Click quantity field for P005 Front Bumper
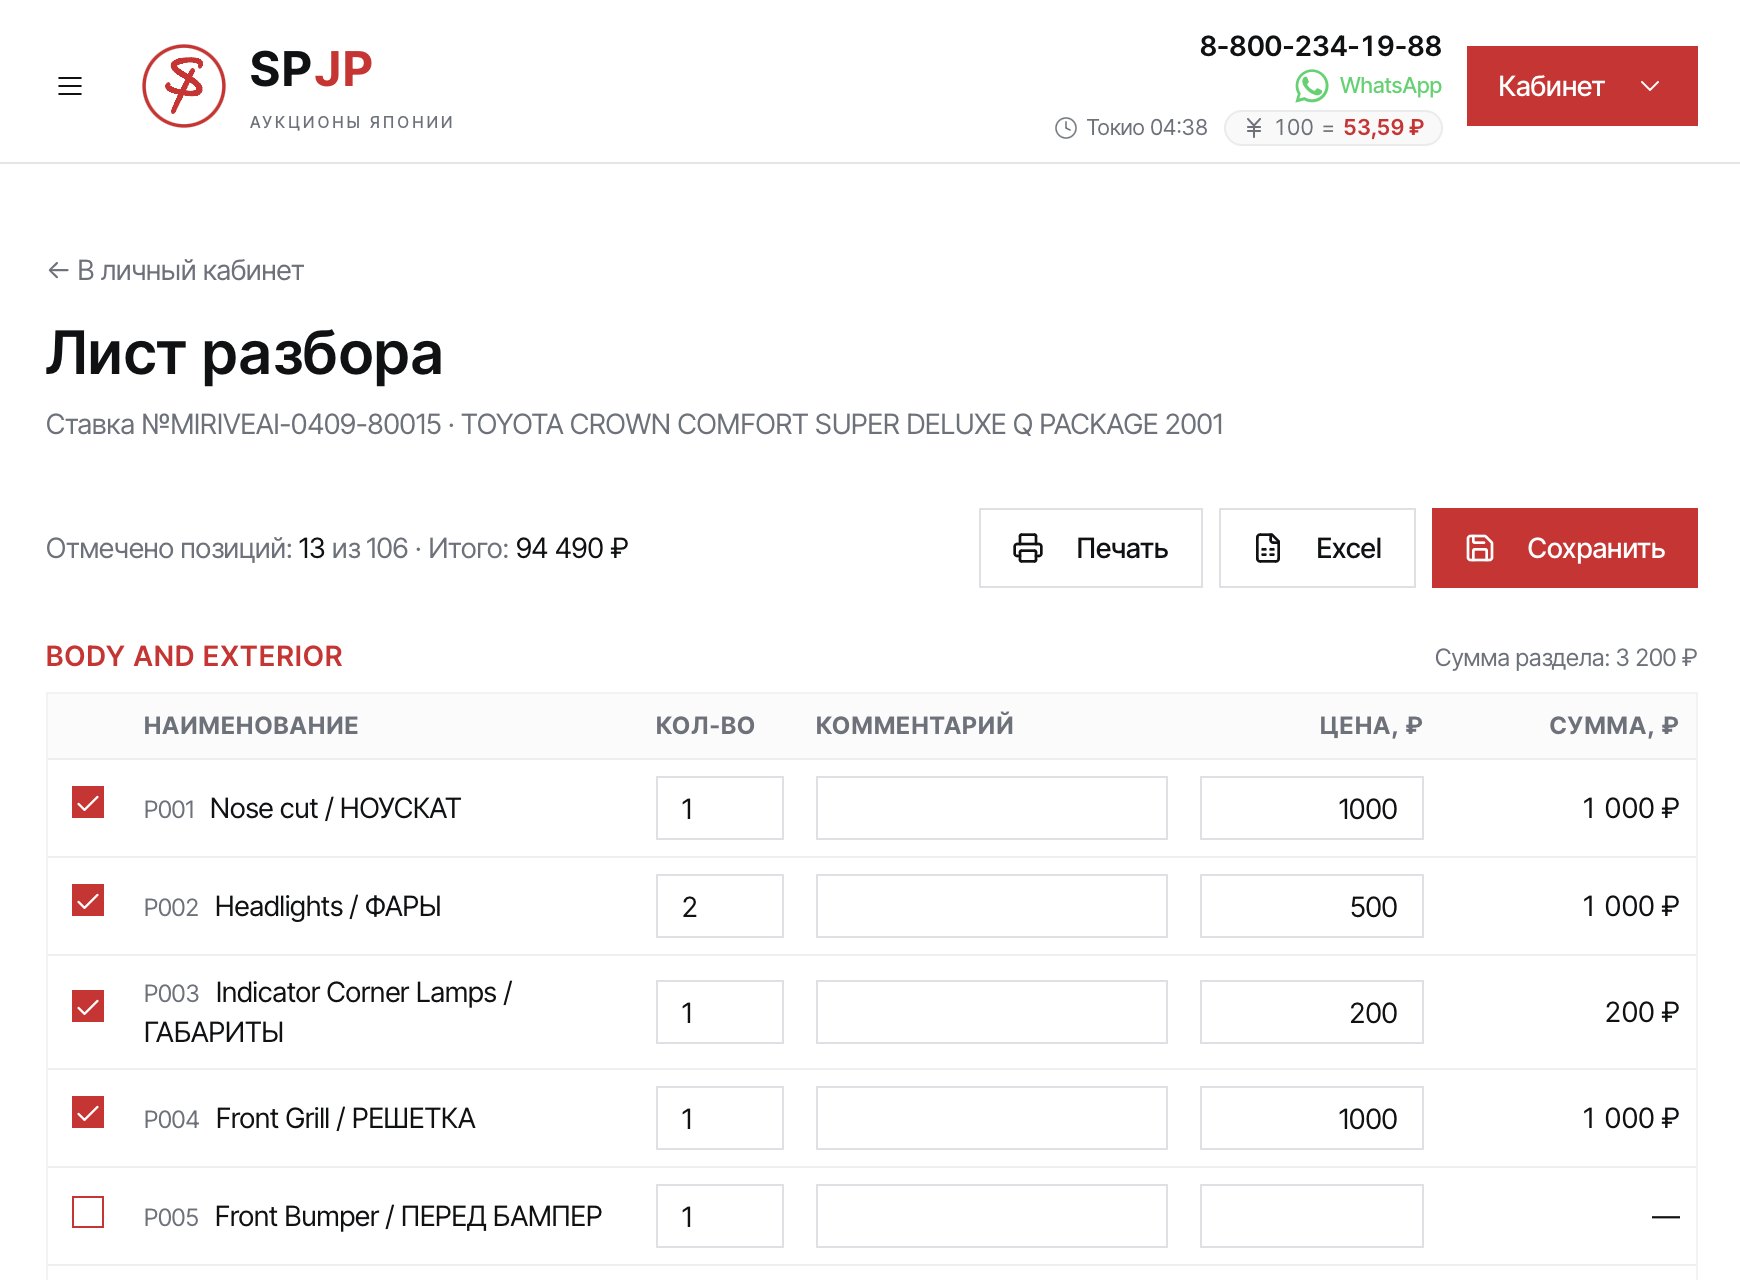The width and height of the screenshot is (1740, 1280). point(720,1216)
